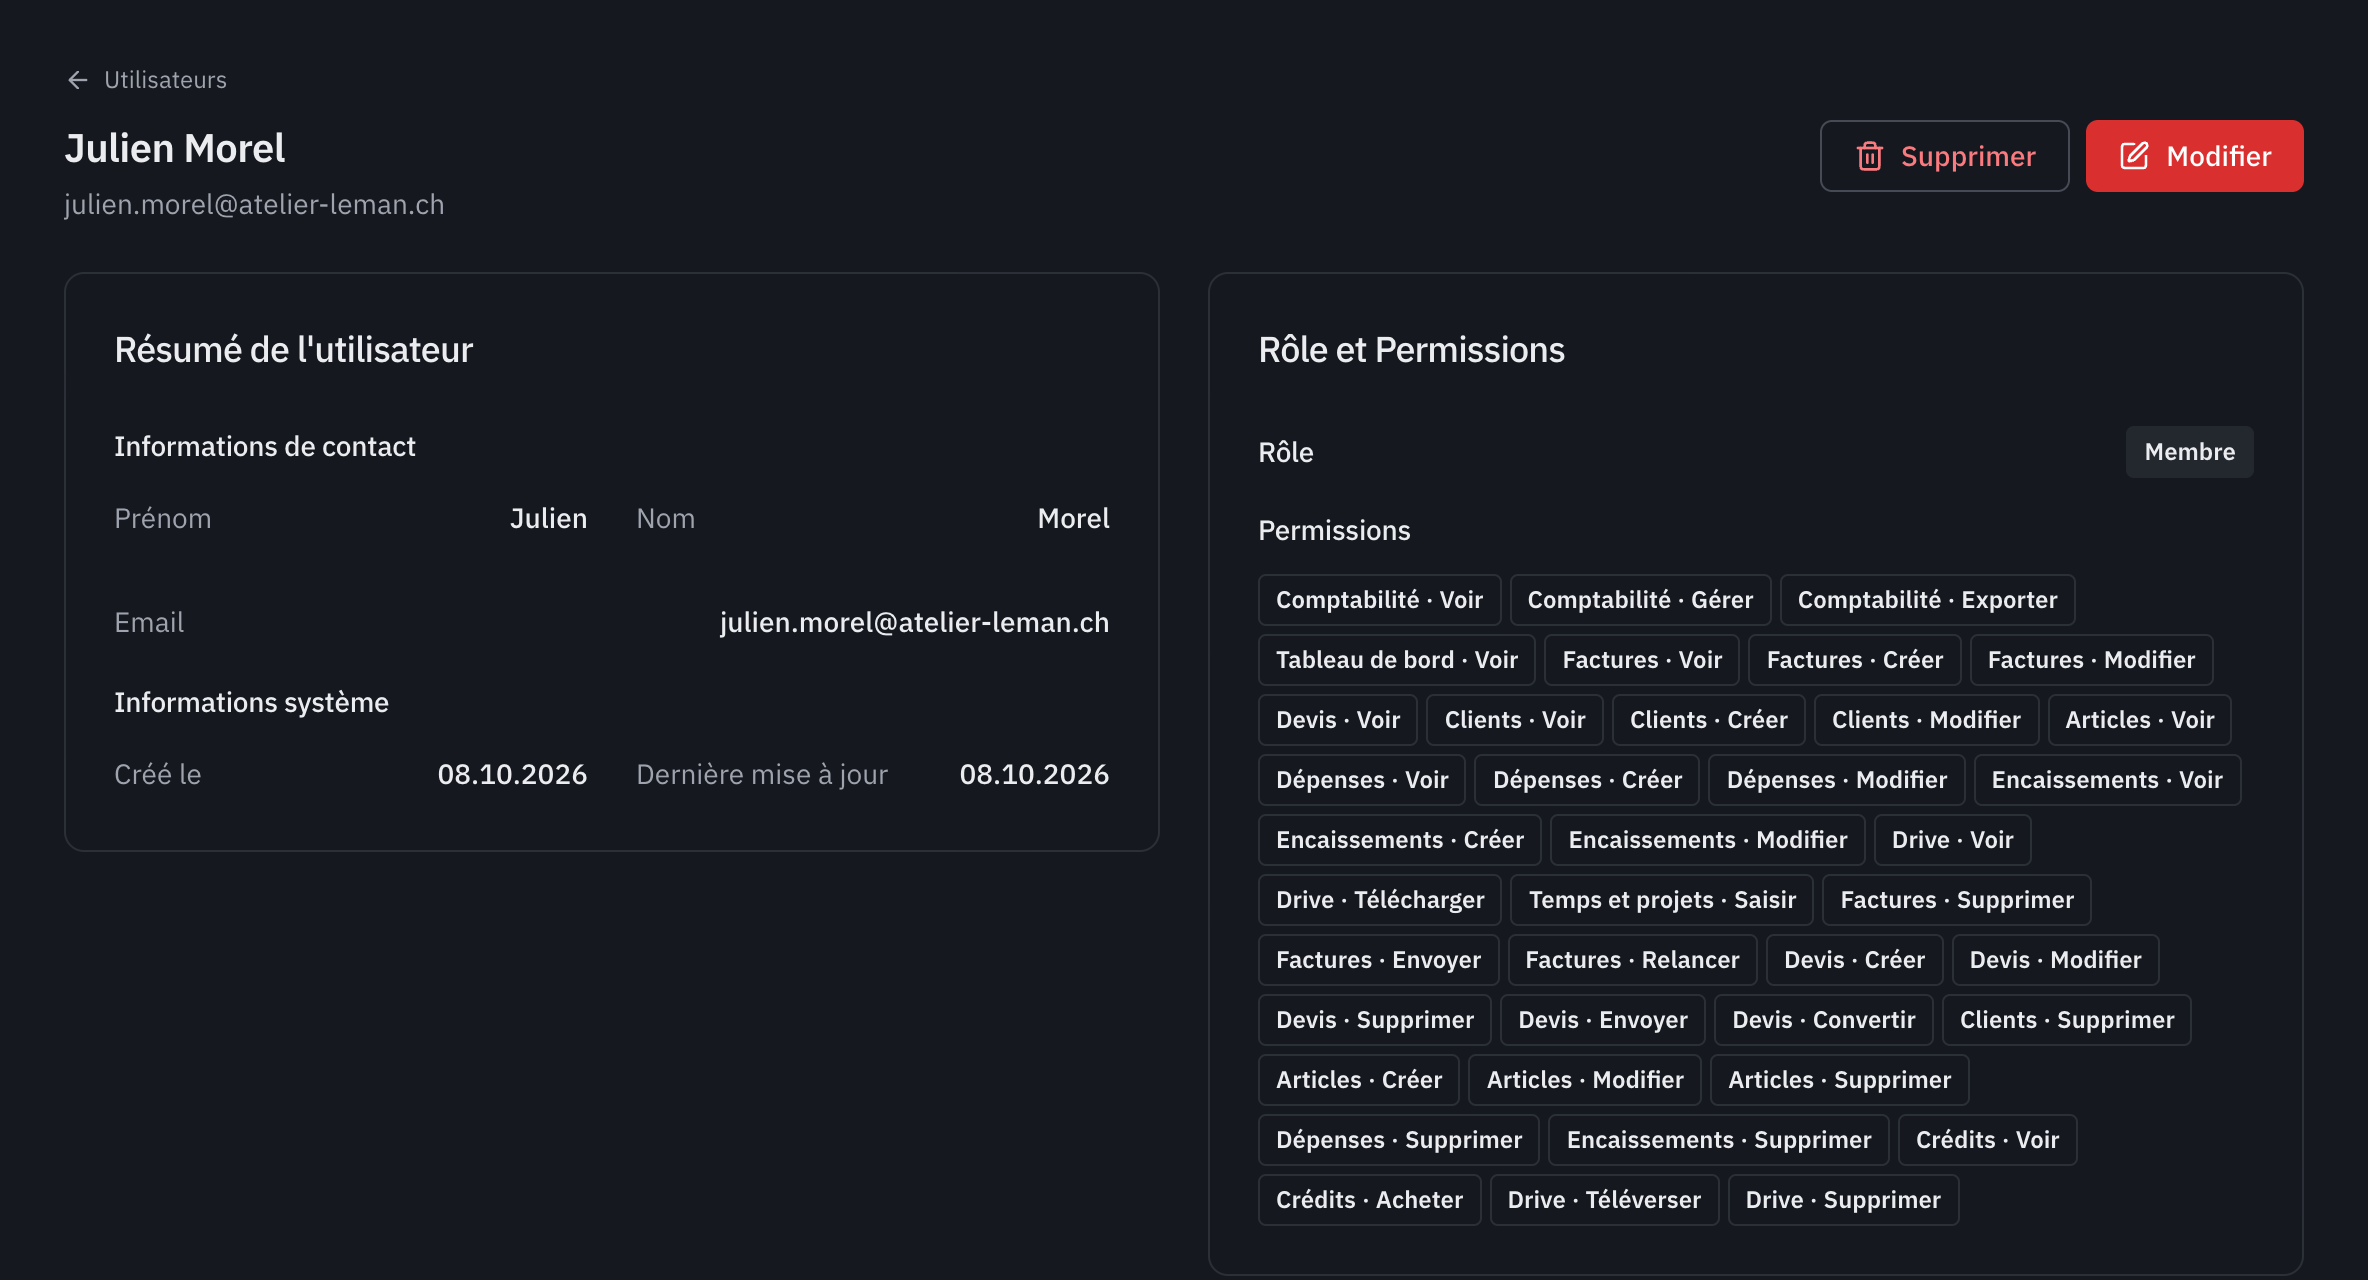The image size is (2368, 1280).
Task: Click the Articles · Supprimer tag
Action: [x=1839, y=1080]
